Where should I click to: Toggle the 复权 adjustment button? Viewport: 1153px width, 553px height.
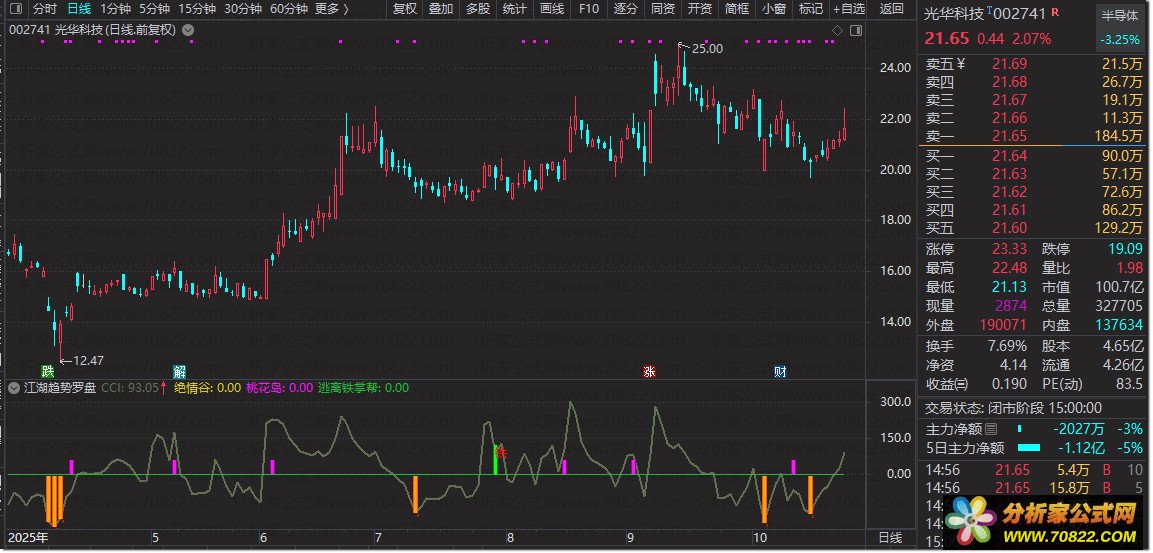(x=404, y=9)
